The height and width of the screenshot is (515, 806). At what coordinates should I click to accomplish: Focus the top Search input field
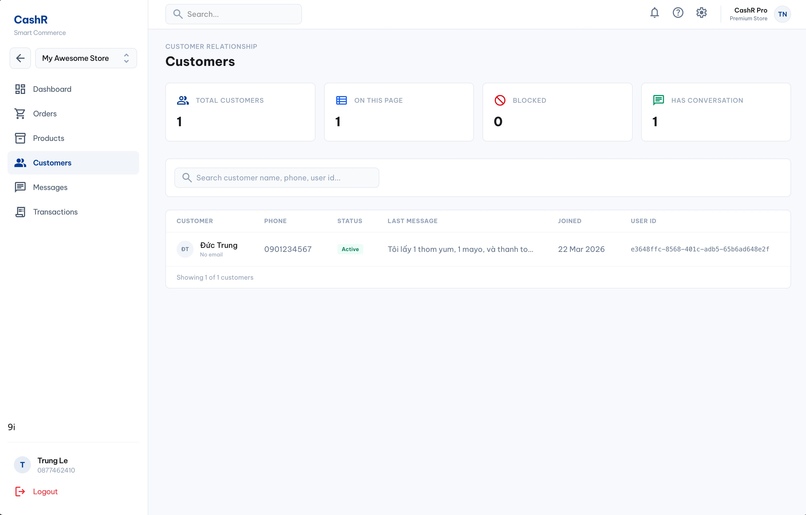[x=233, y=14]
